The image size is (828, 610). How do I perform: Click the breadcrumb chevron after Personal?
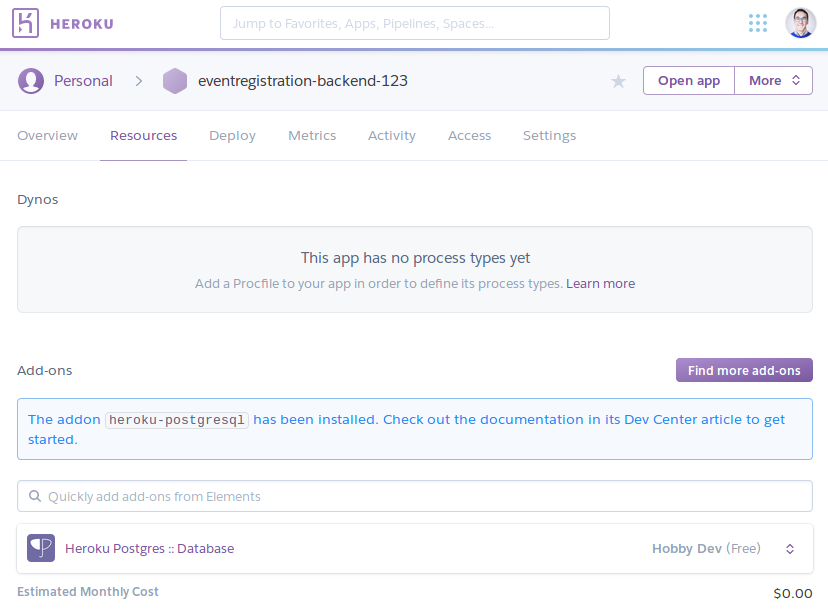pos(139,81)
